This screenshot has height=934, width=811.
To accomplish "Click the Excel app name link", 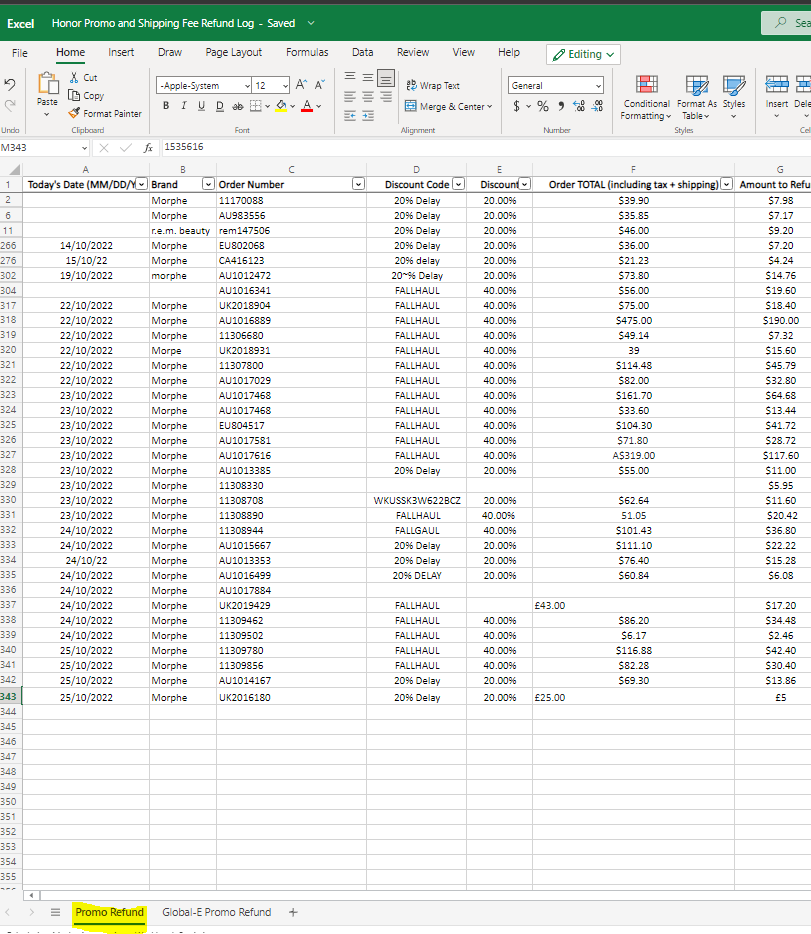I will (20, 24).
